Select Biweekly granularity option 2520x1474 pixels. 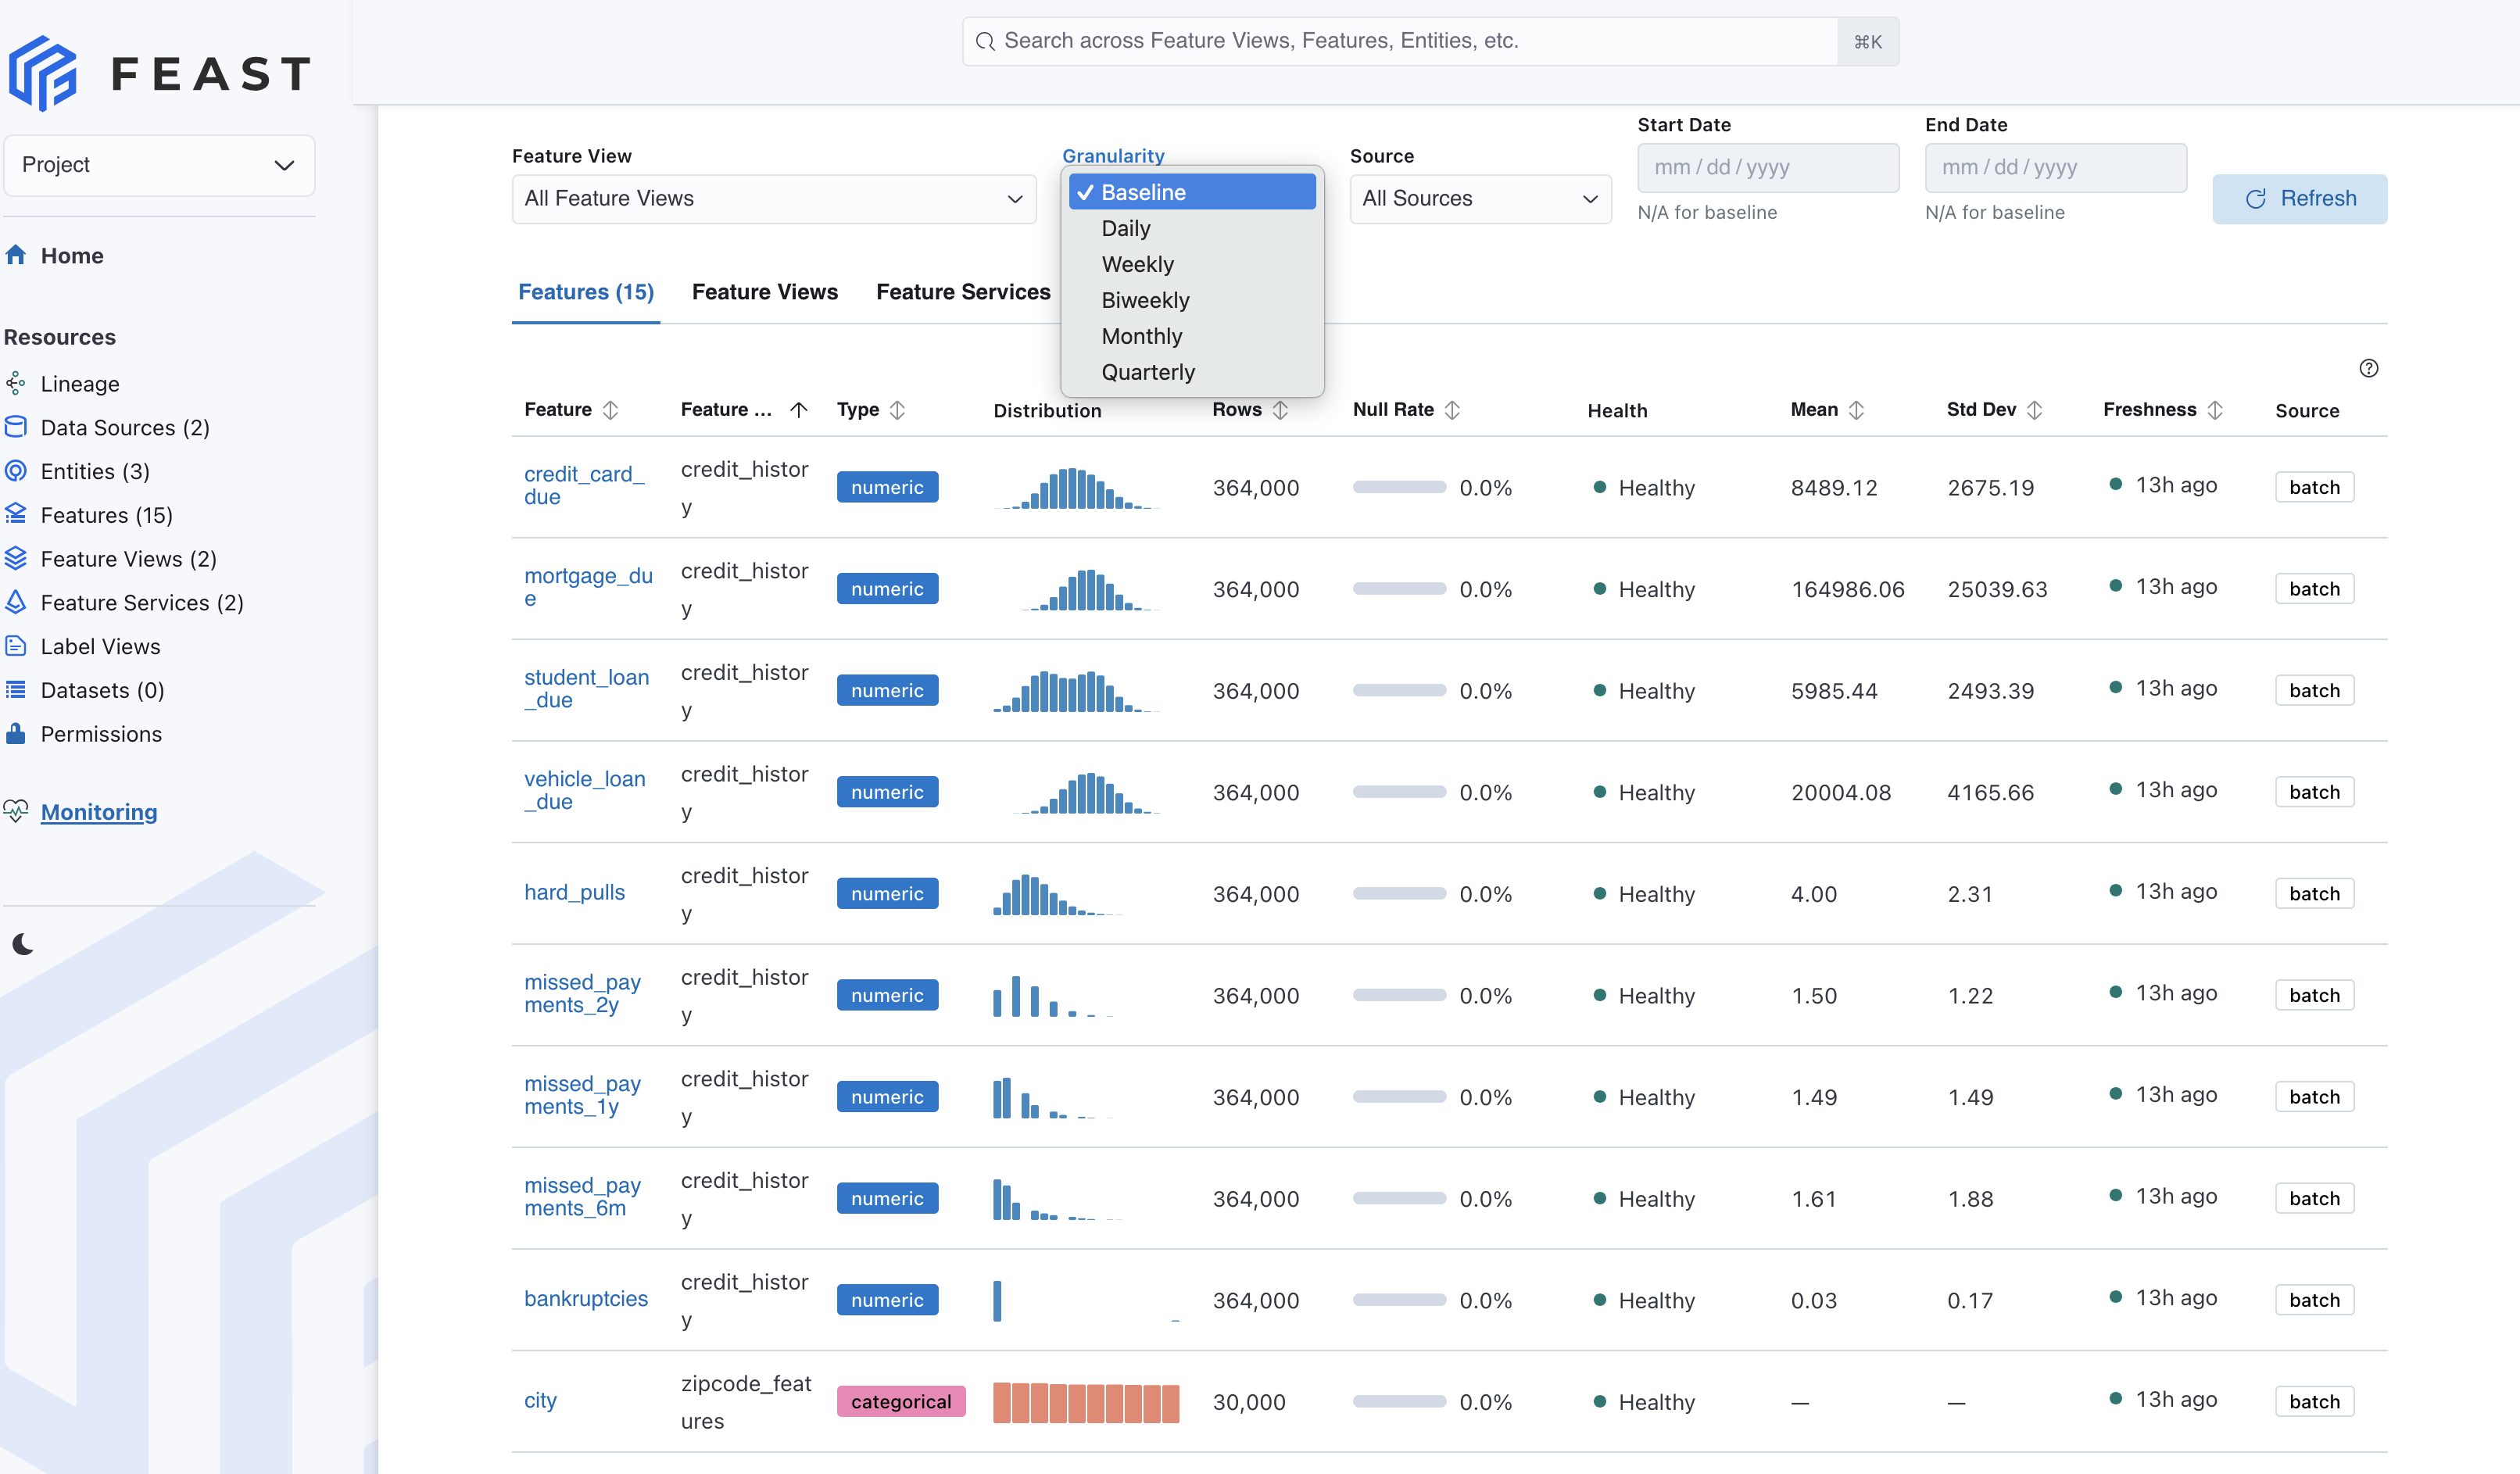1192,300
